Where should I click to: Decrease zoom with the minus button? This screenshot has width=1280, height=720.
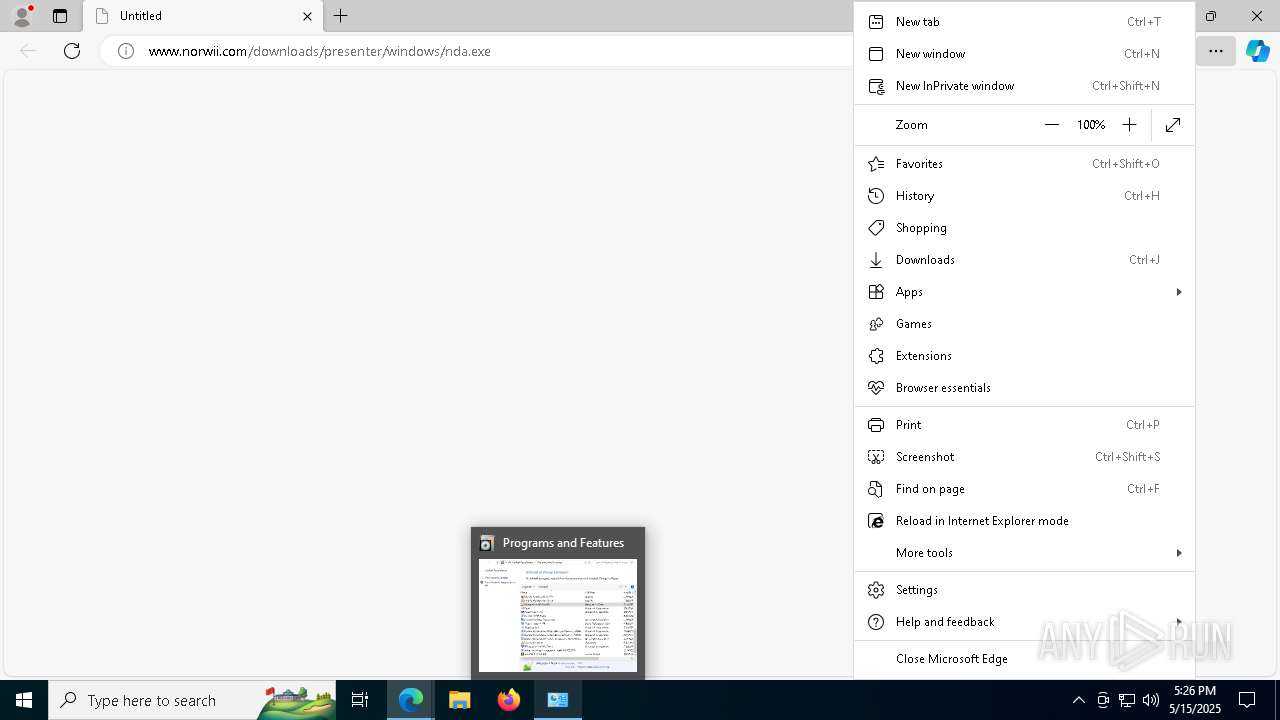(1051, 125)
